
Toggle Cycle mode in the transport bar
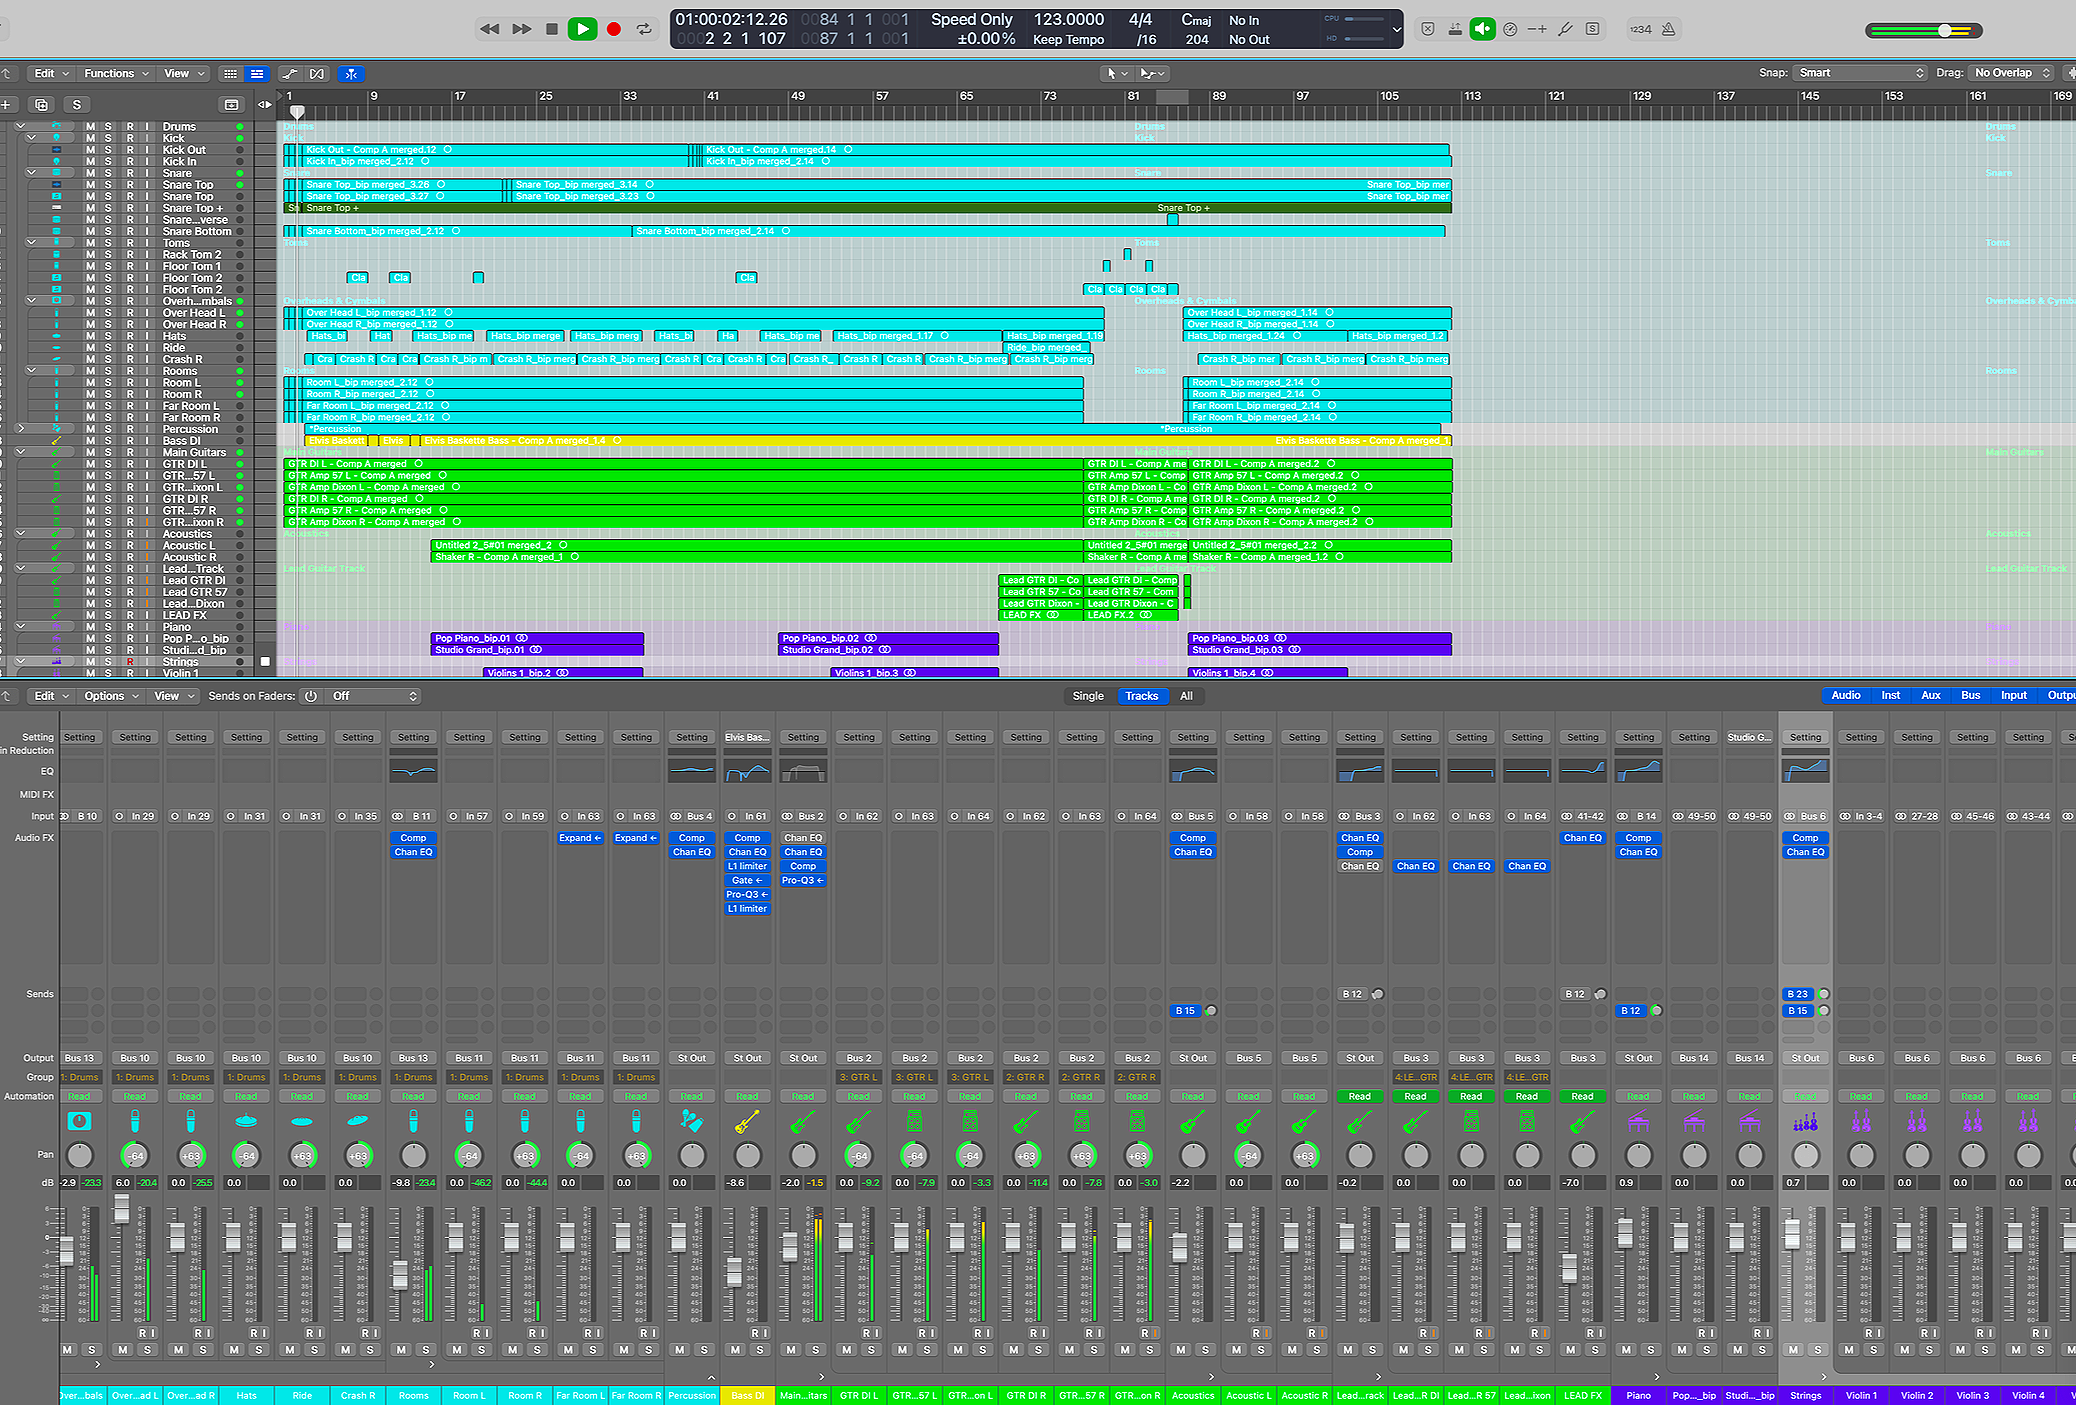click(644, 29)
